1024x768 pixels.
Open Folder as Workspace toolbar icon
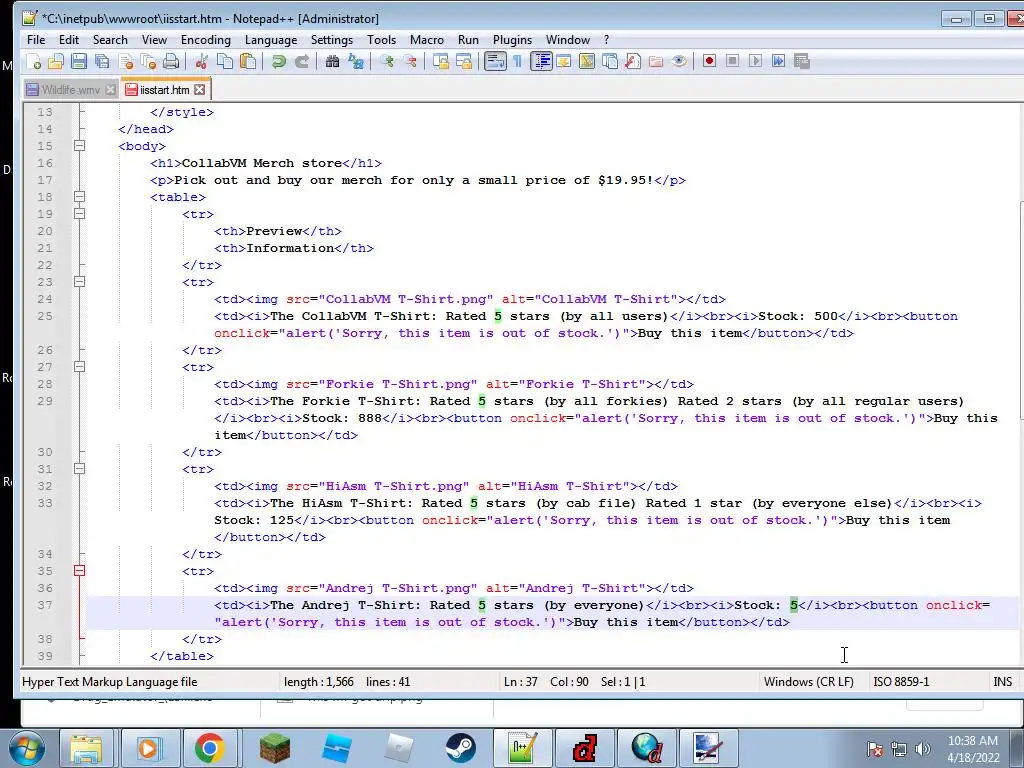click(656, 61)
